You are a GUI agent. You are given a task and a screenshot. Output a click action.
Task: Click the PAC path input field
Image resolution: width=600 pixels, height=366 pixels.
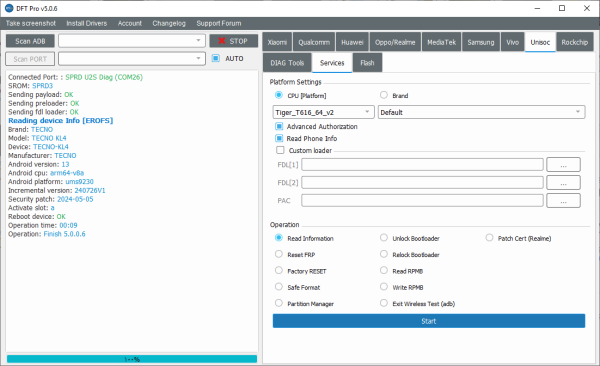pos(422,201)
